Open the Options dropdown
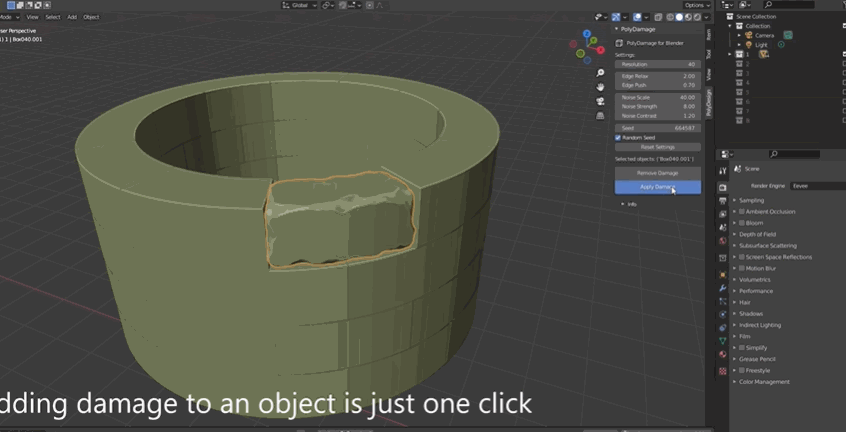The height and width of the screenshot is (432, 846). point(698,5)
